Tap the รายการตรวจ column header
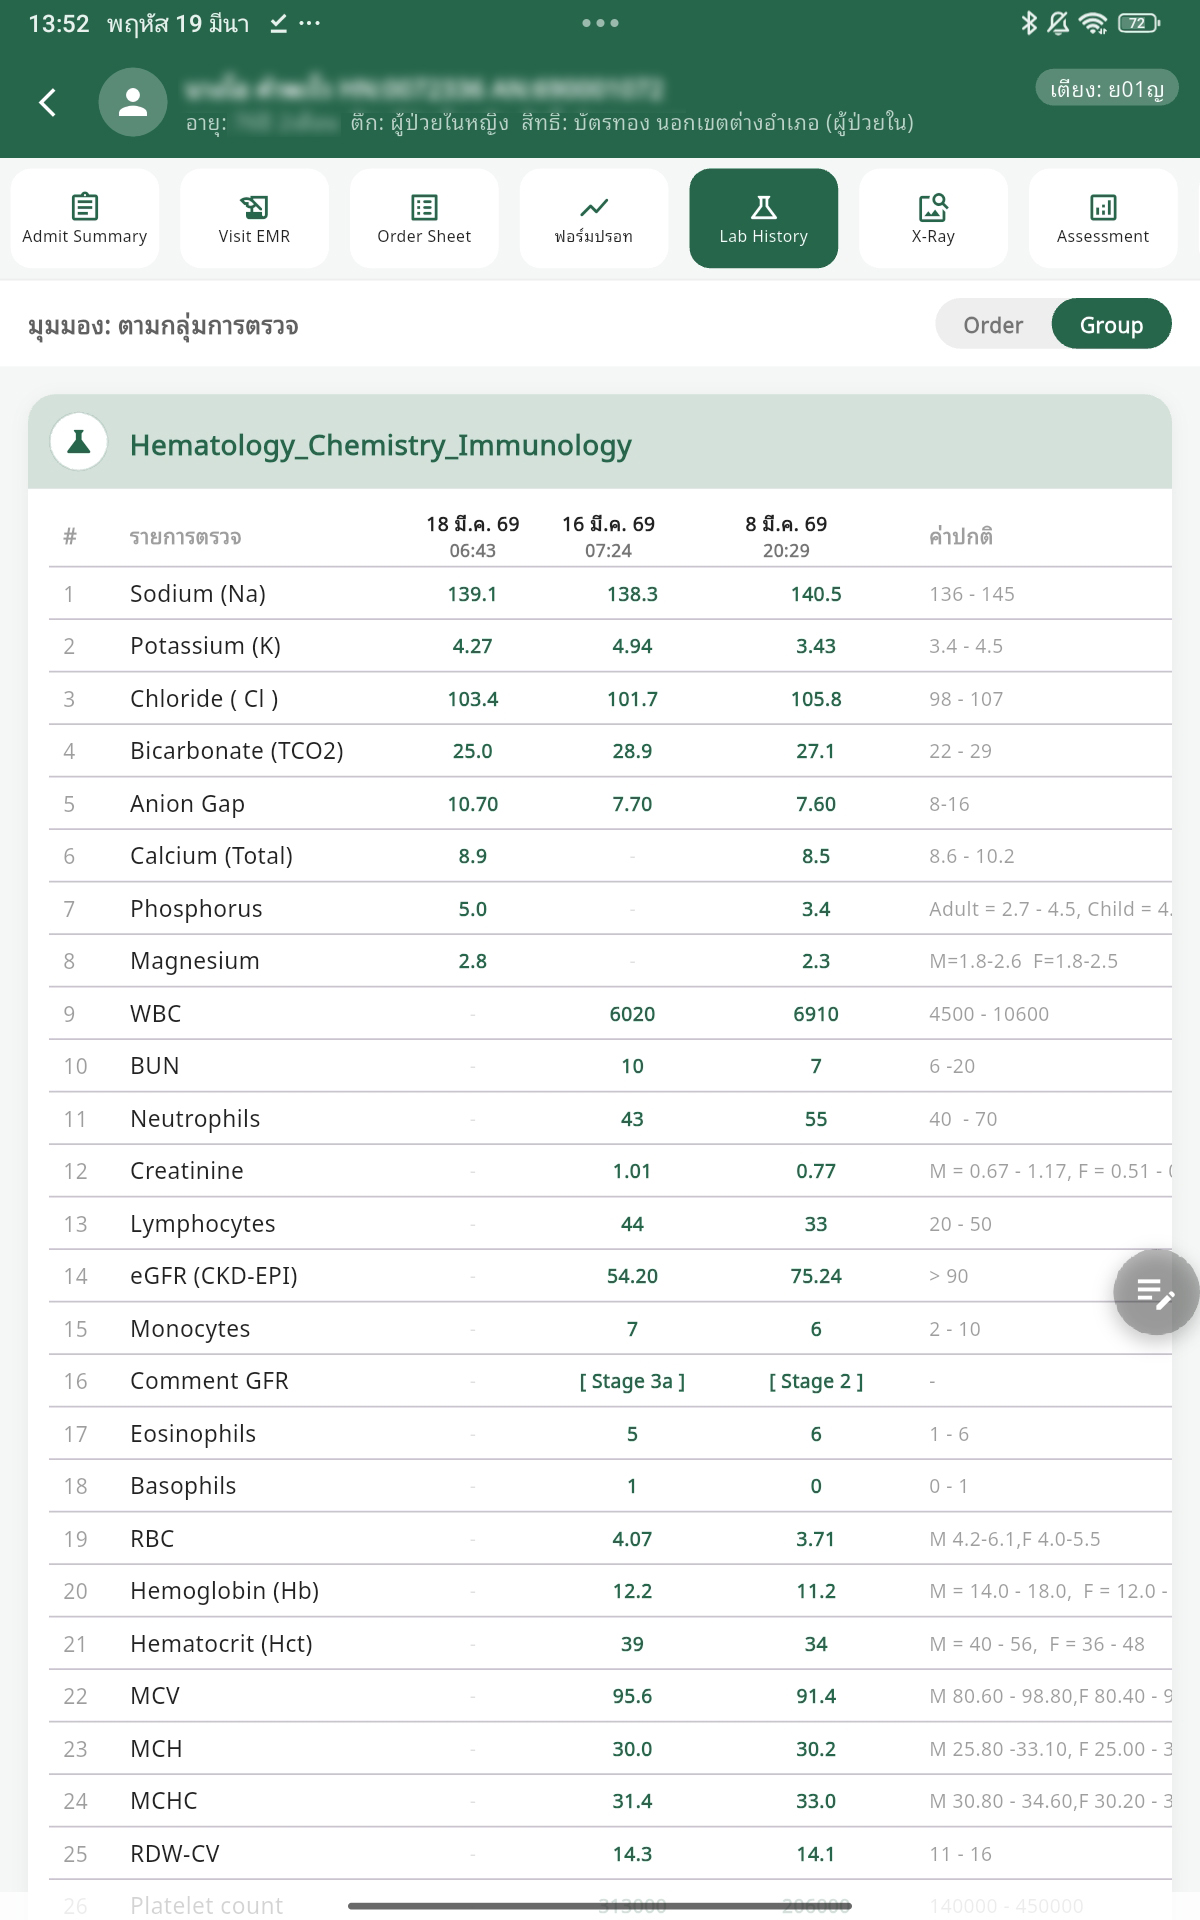Screen dimensions: 1200x1920 (186, 537)
